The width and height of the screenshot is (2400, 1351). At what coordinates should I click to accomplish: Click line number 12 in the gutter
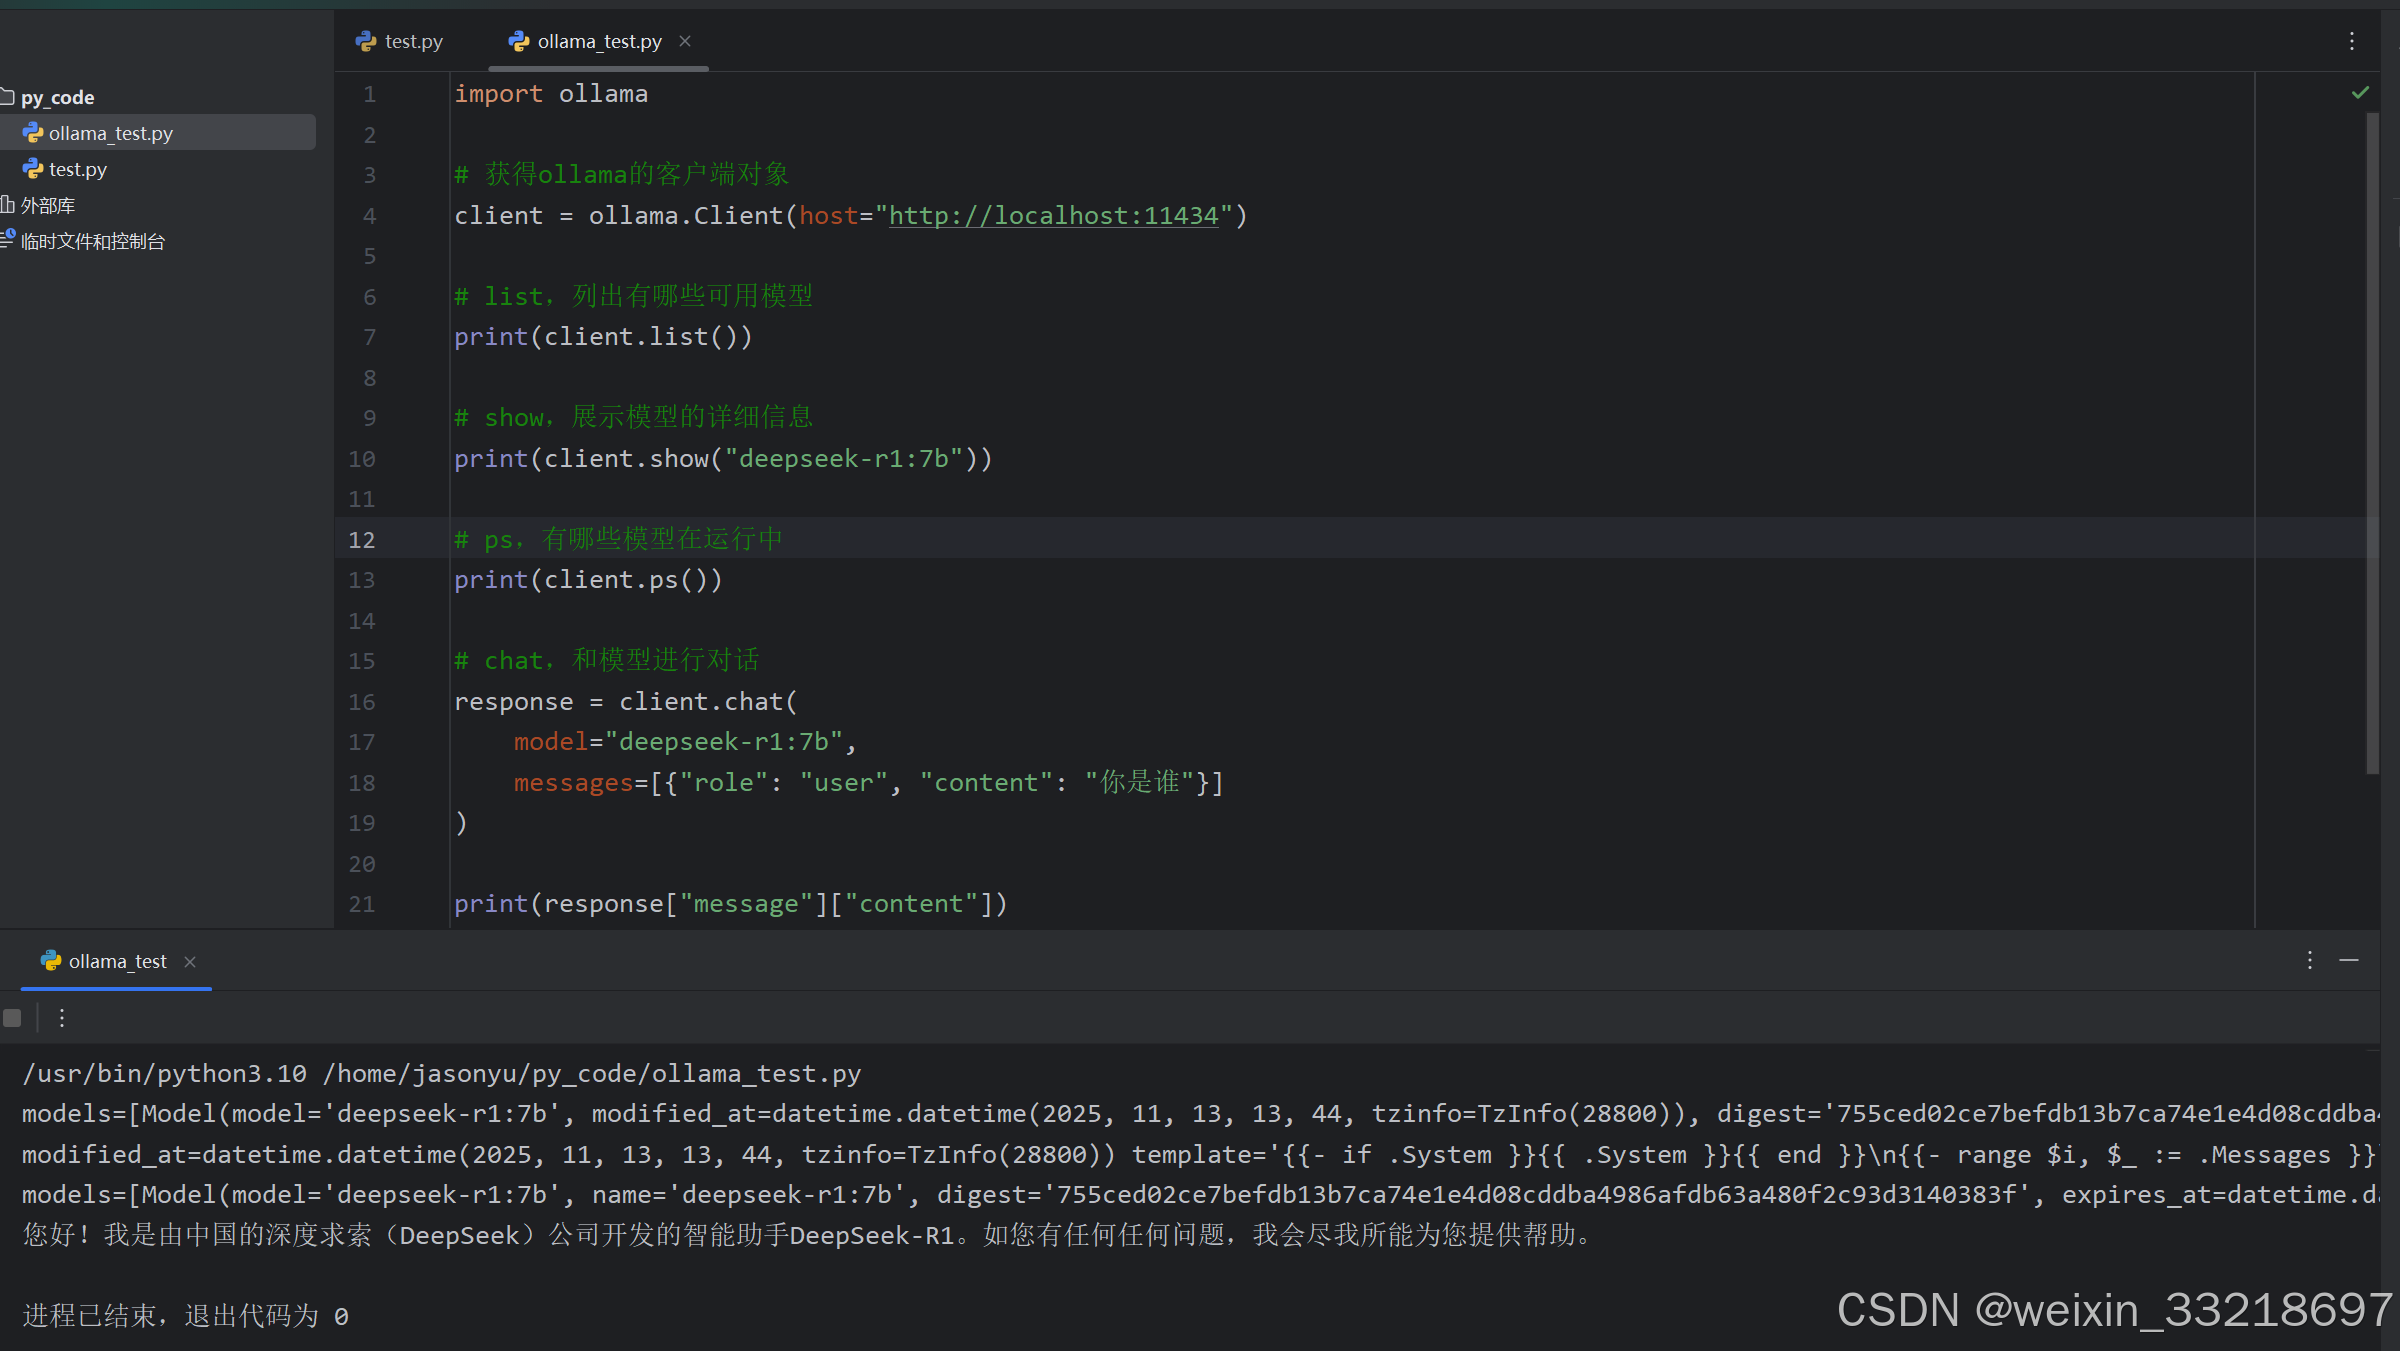coord(362,540)
